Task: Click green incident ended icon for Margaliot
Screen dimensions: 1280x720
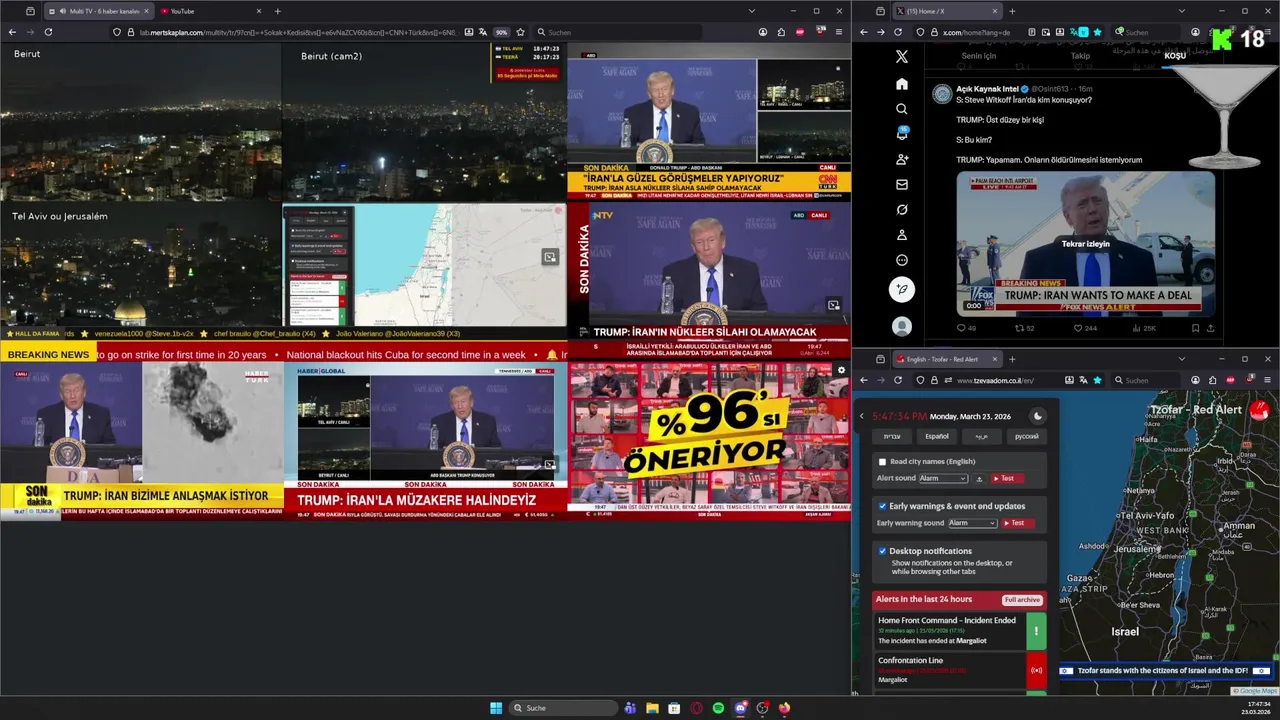Action: coord(1036,631)
